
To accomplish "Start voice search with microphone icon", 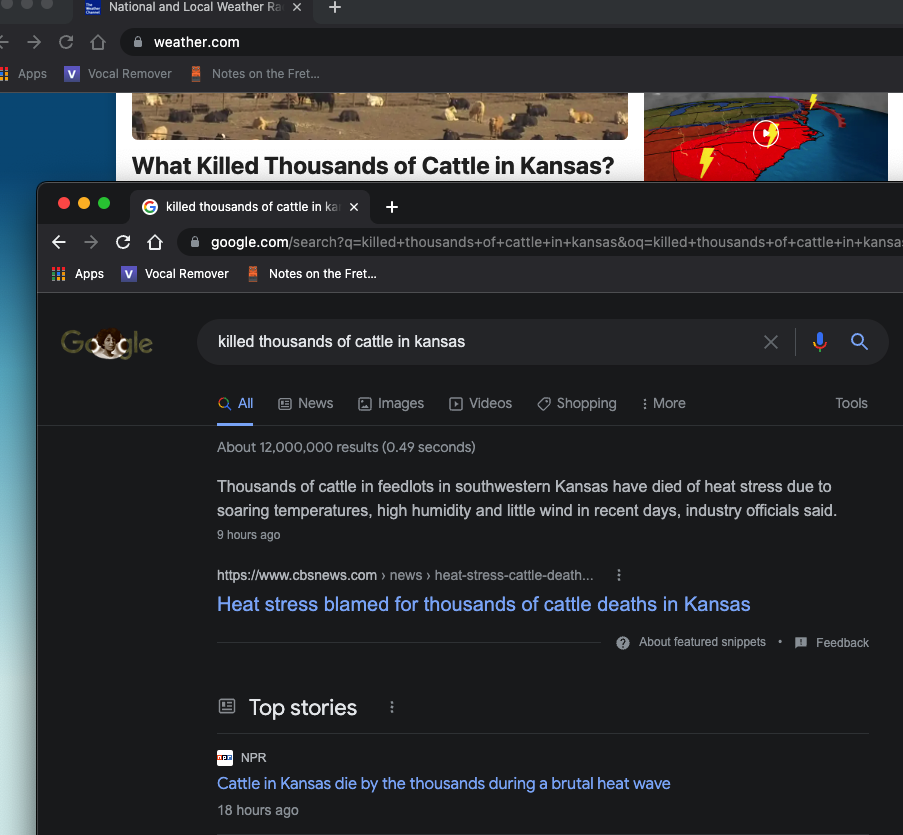I will [819, 342].
